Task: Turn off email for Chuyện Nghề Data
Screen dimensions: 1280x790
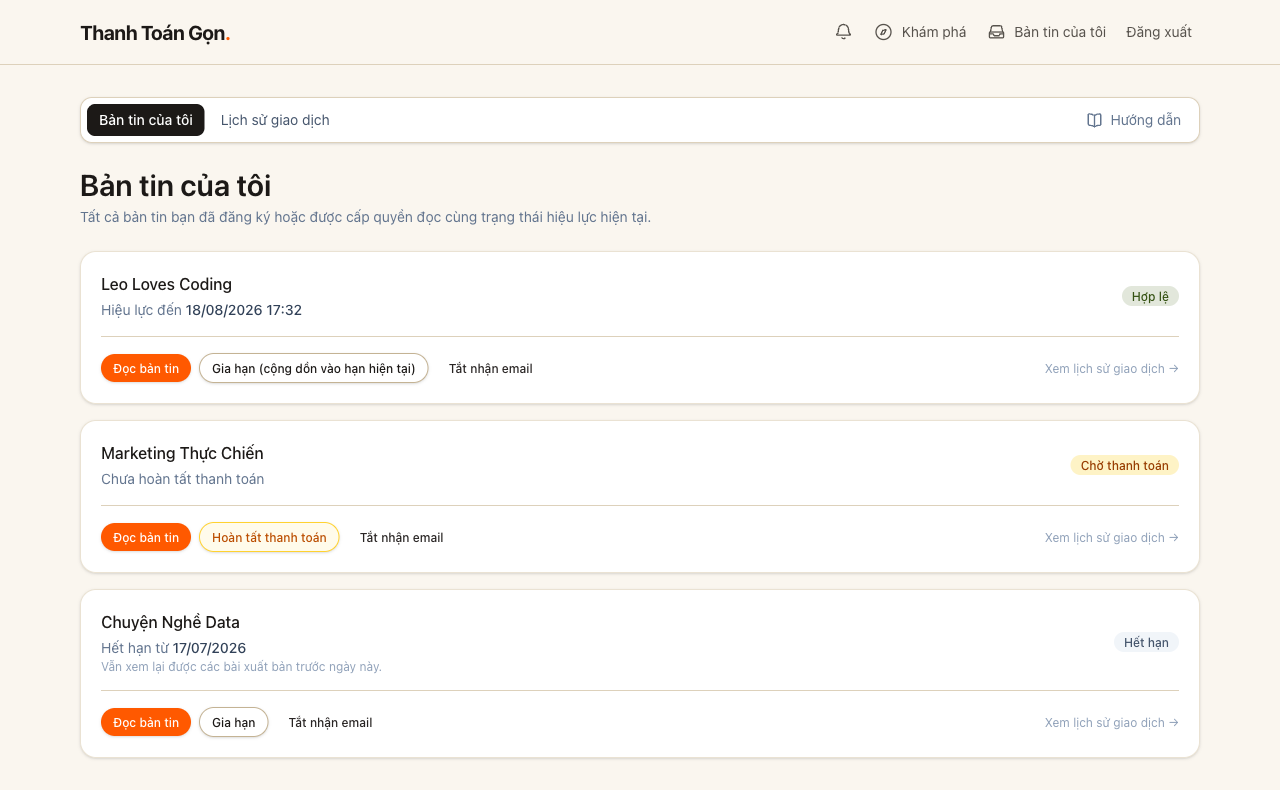Action: (x=331, y=722)
